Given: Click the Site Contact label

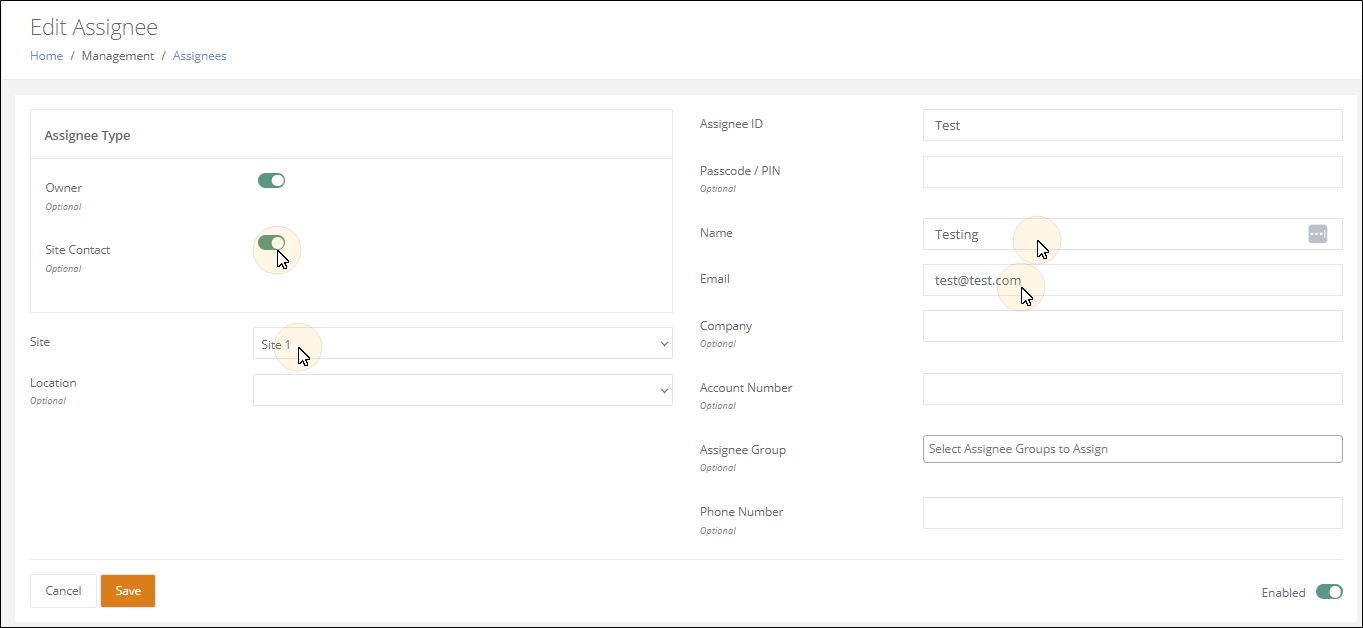Looking at the screenshot, I should click(x=78, y=250).
